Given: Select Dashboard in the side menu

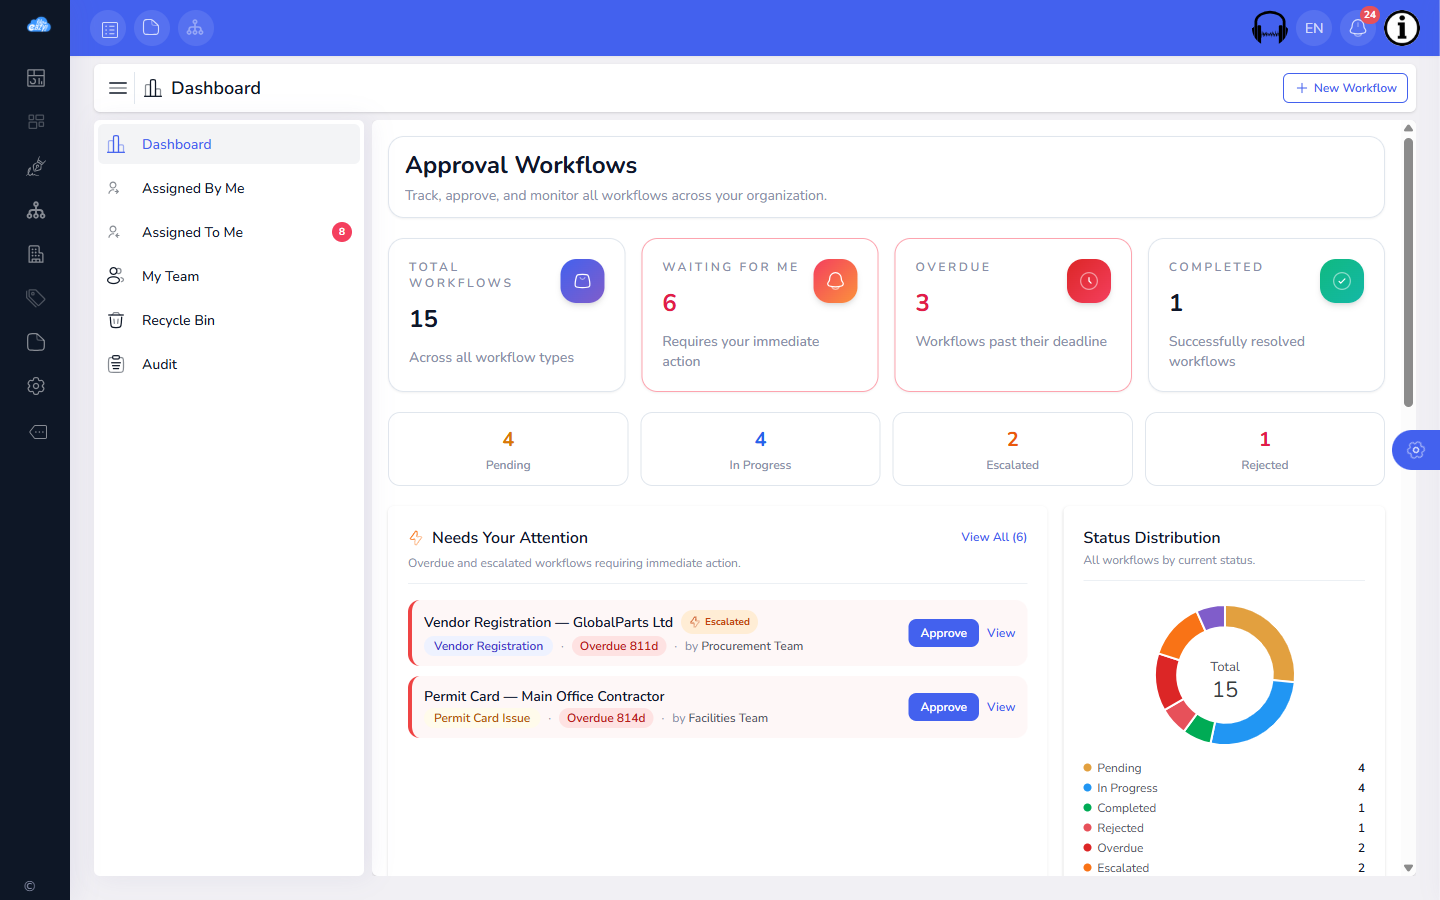Looking at the screenshot, I should coord(229,144).
